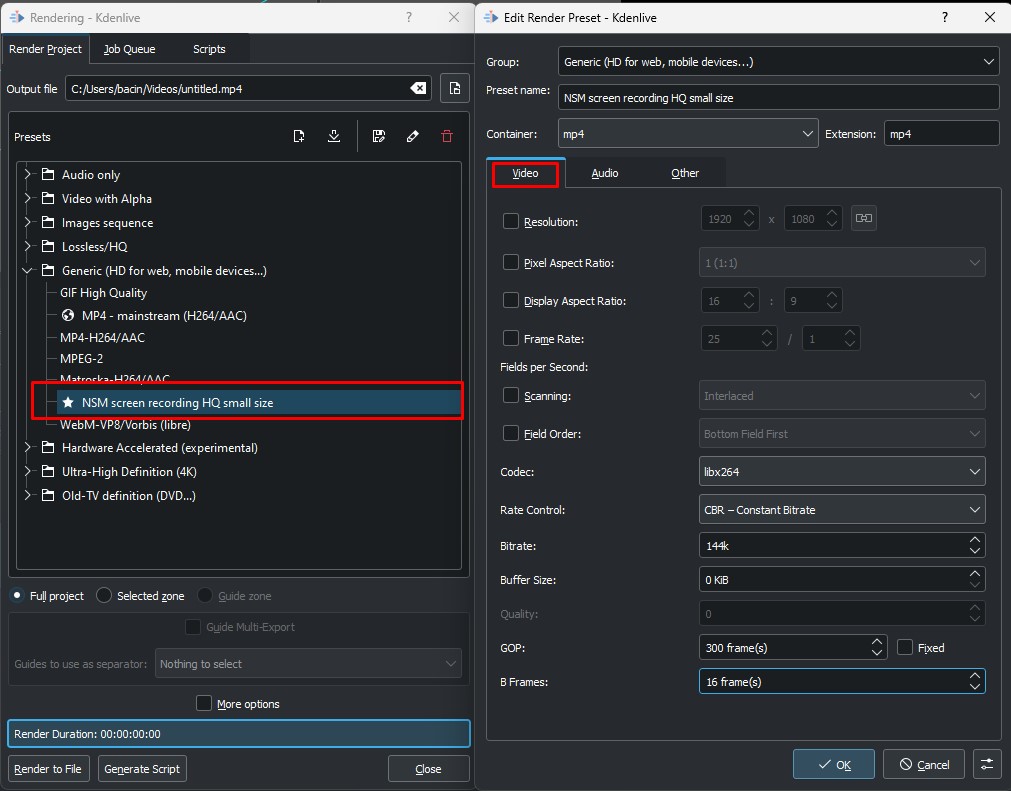The image size is (1011, 791).
Task: Expand the Ultra-High Definition 4K group
Action: pos(27,471)
